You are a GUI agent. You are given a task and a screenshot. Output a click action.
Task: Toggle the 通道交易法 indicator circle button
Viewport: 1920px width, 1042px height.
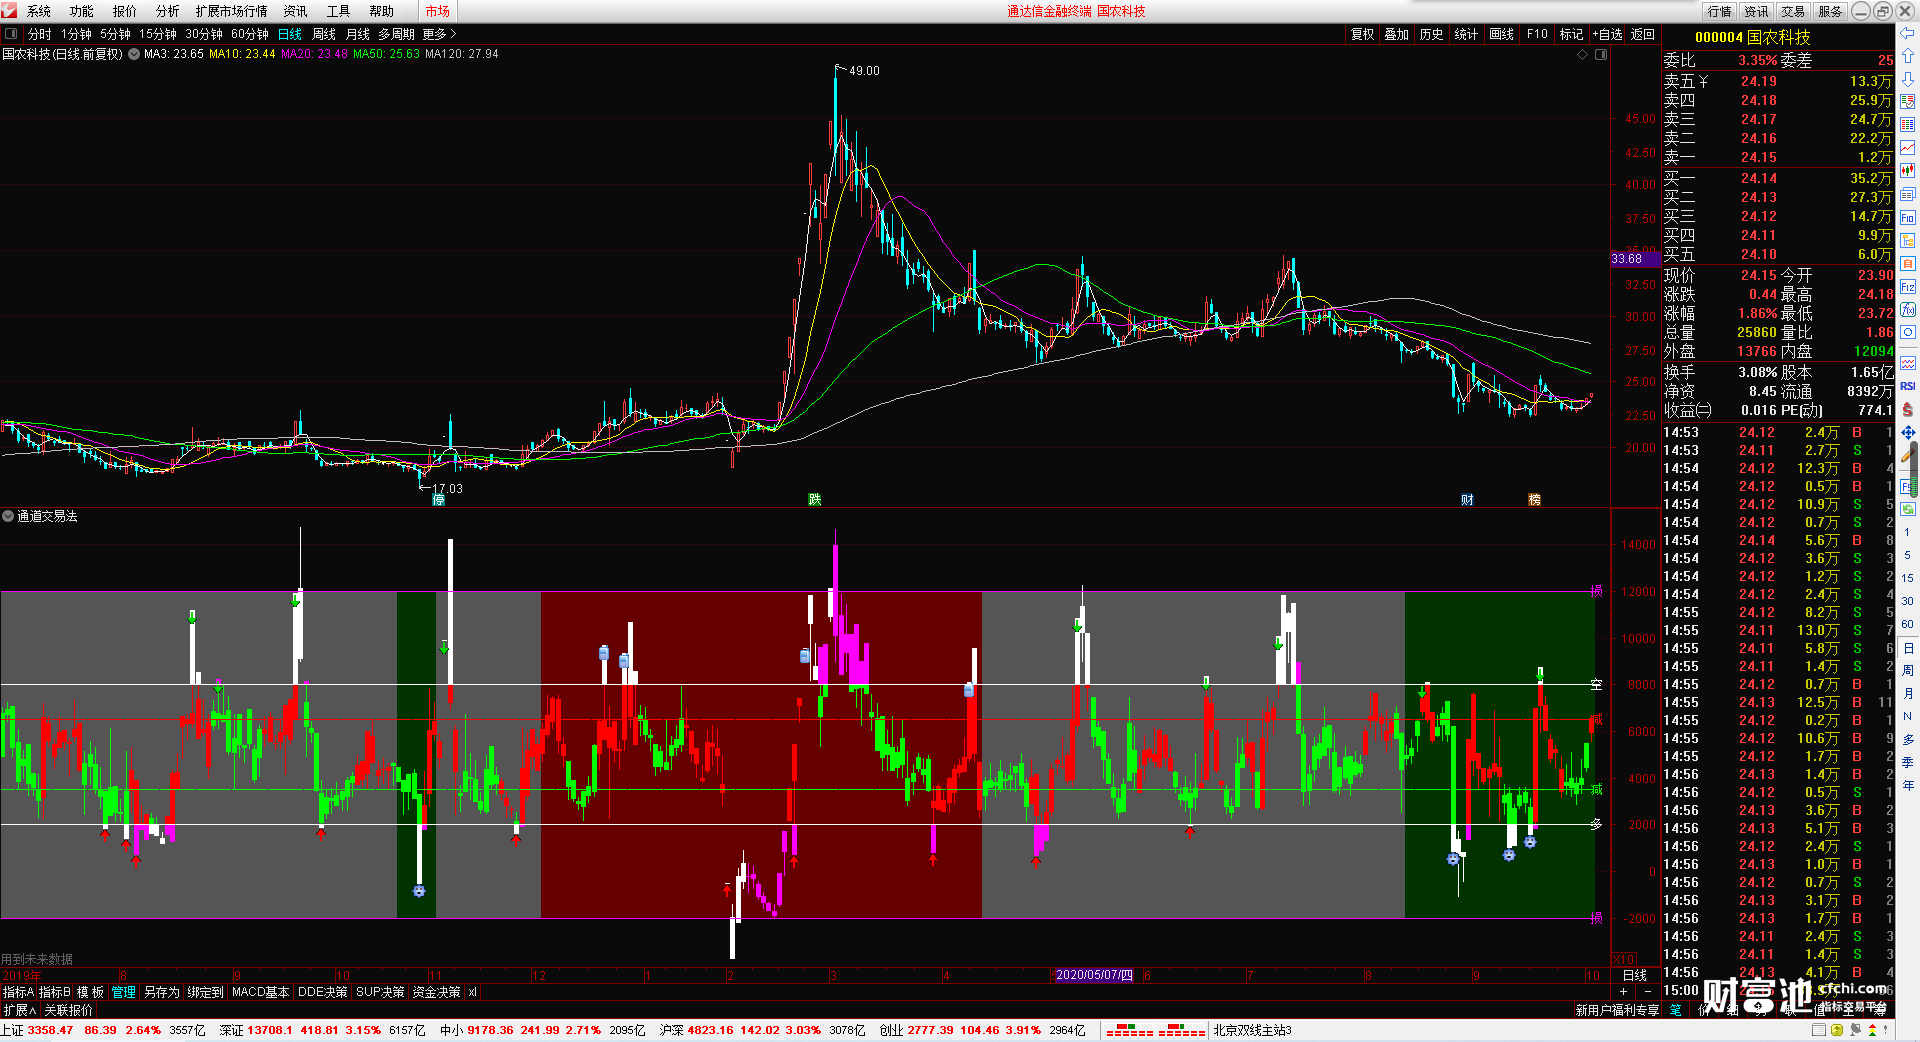point(8,516)
